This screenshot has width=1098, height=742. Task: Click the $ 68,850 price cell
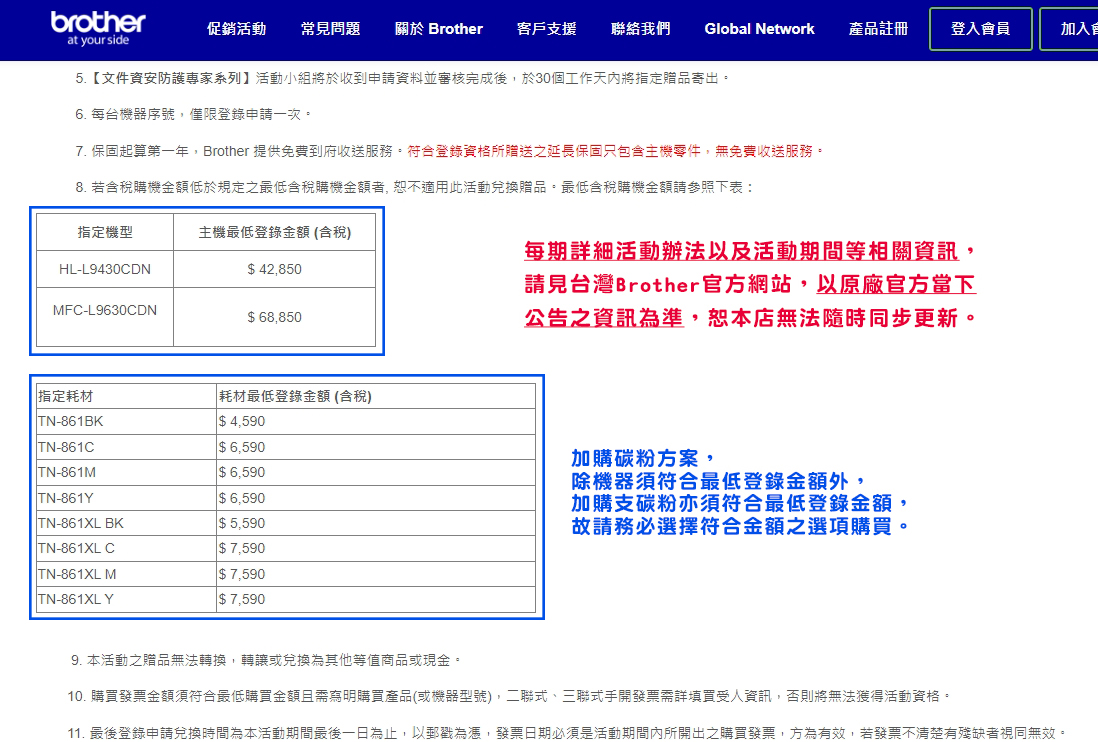coord(274,317)
